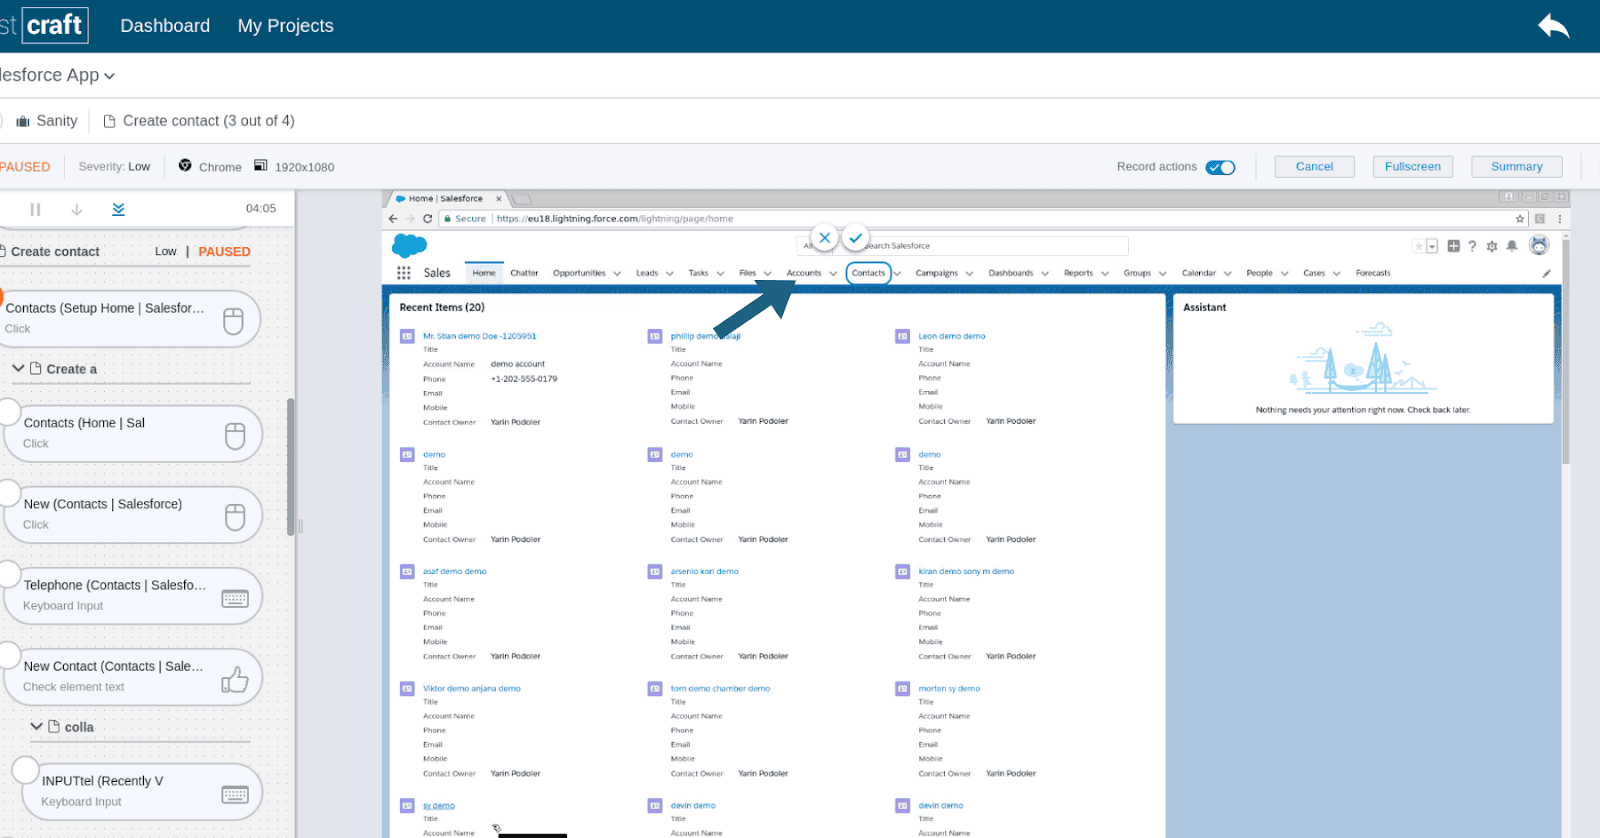Toggle the Record actions switch
Viewport: 1600px width, 838px height.
click(1220, 167)
